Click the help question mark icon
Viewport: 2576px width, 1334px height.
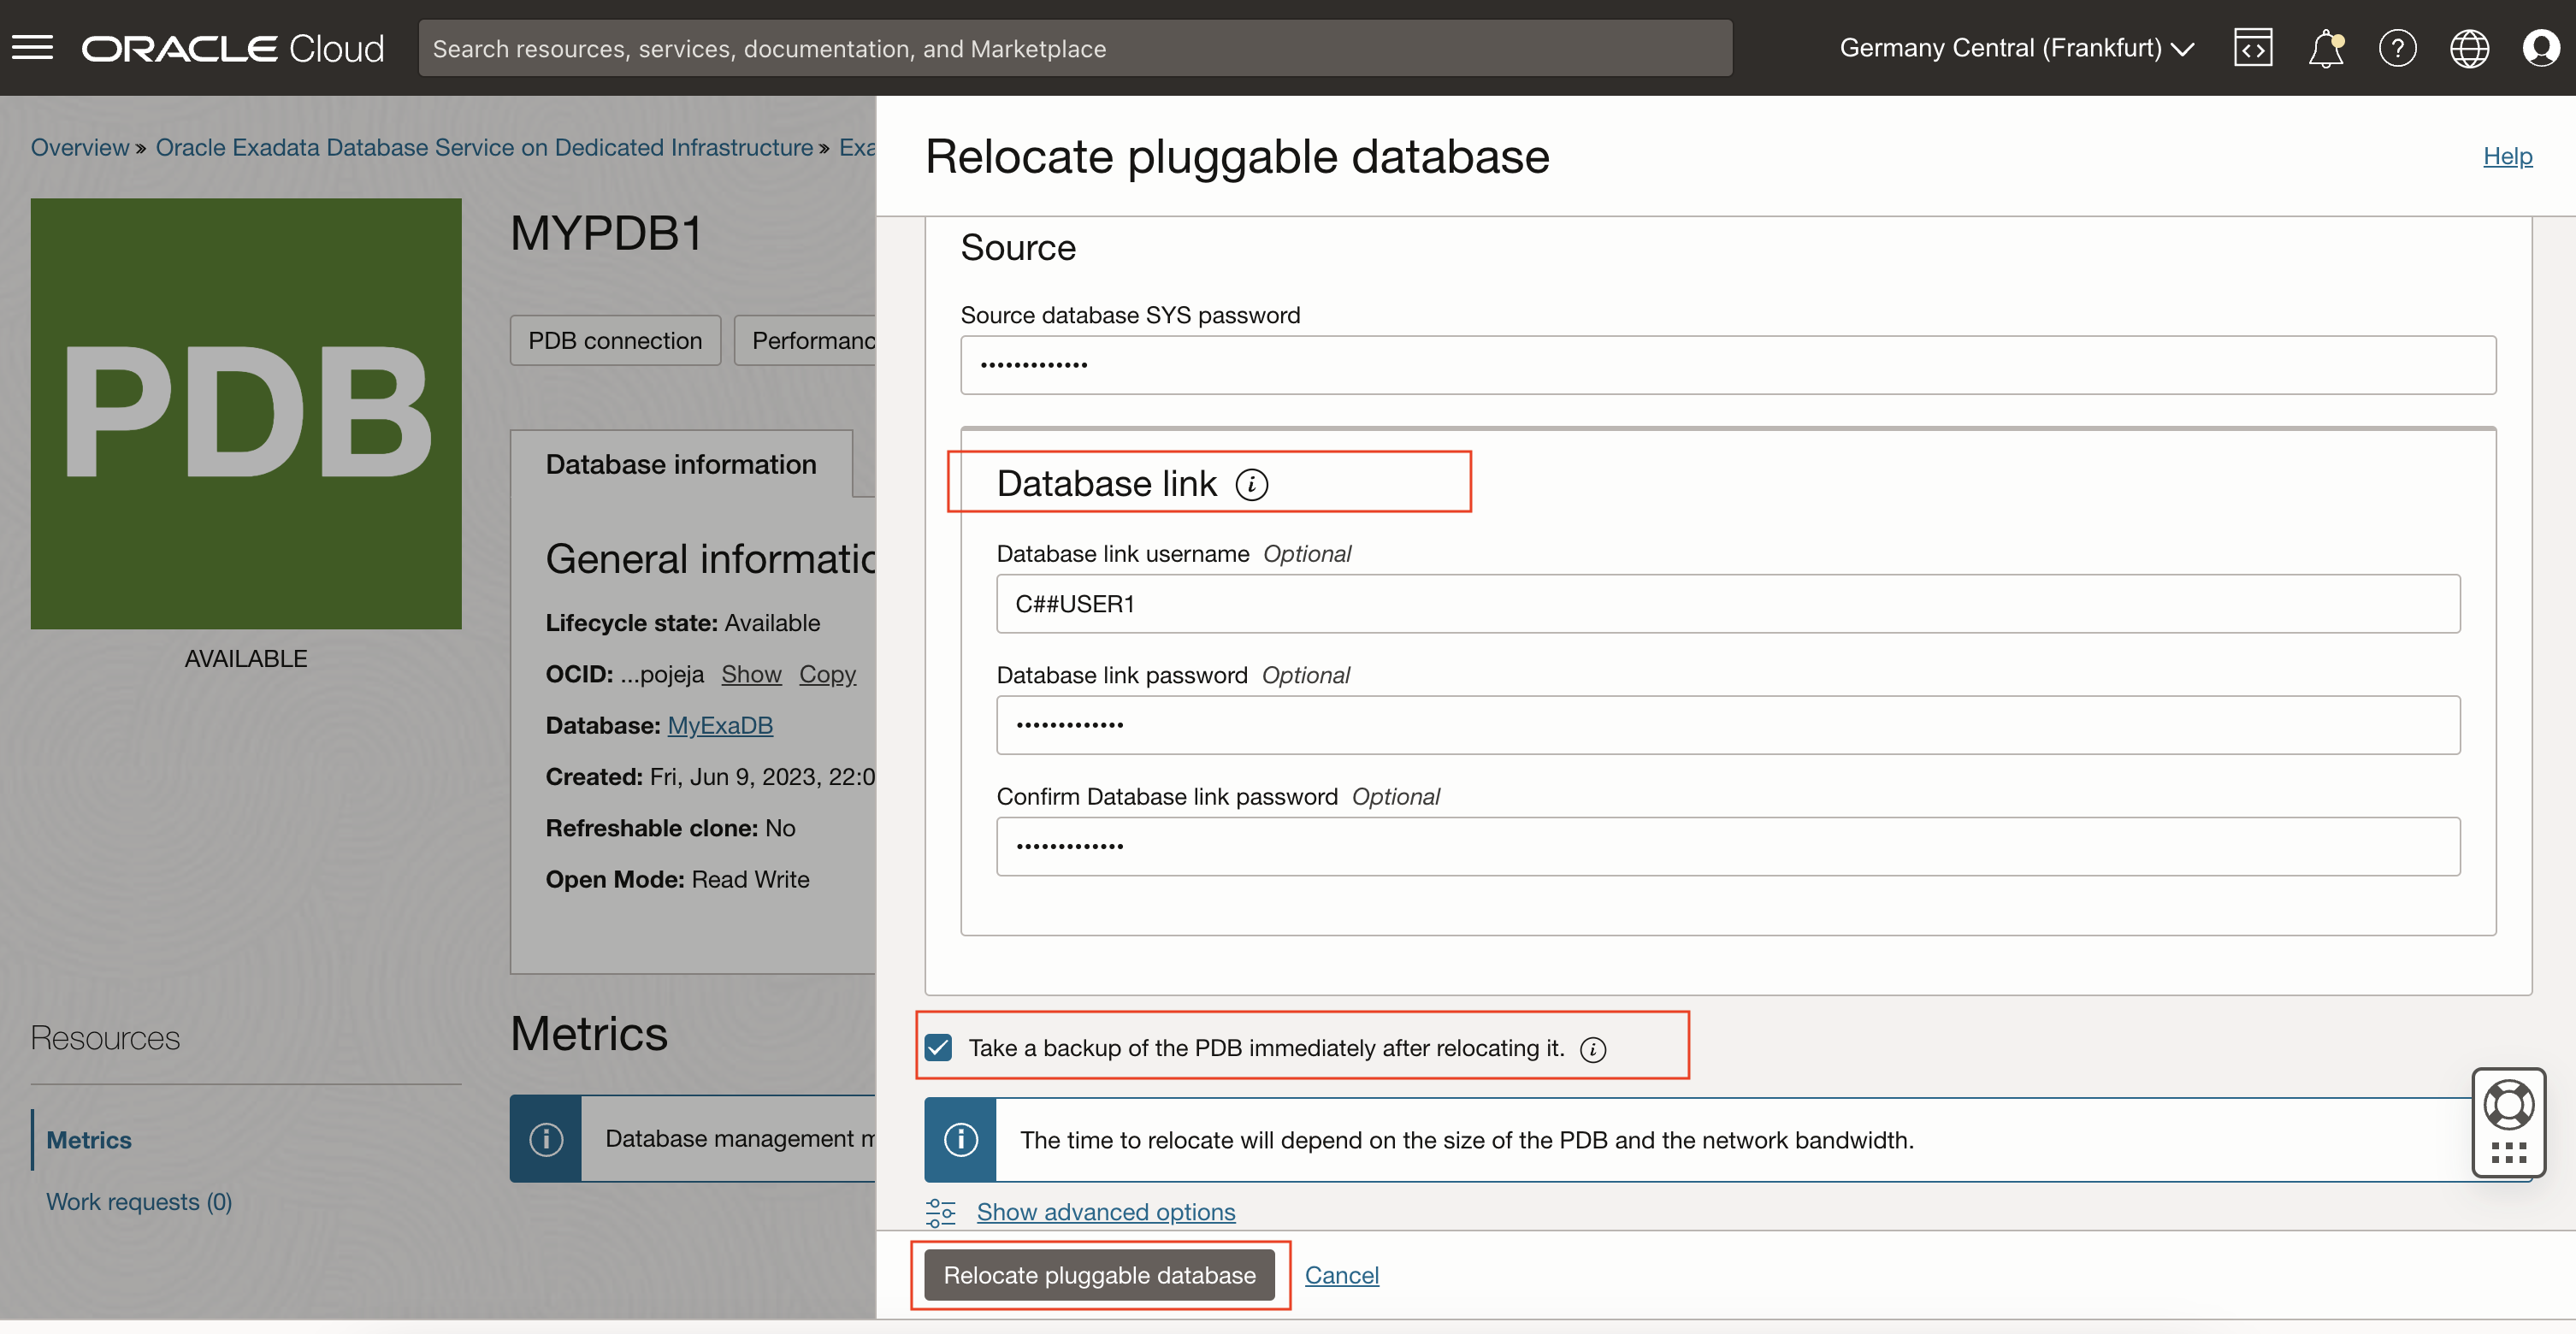tap(2397, 47)
